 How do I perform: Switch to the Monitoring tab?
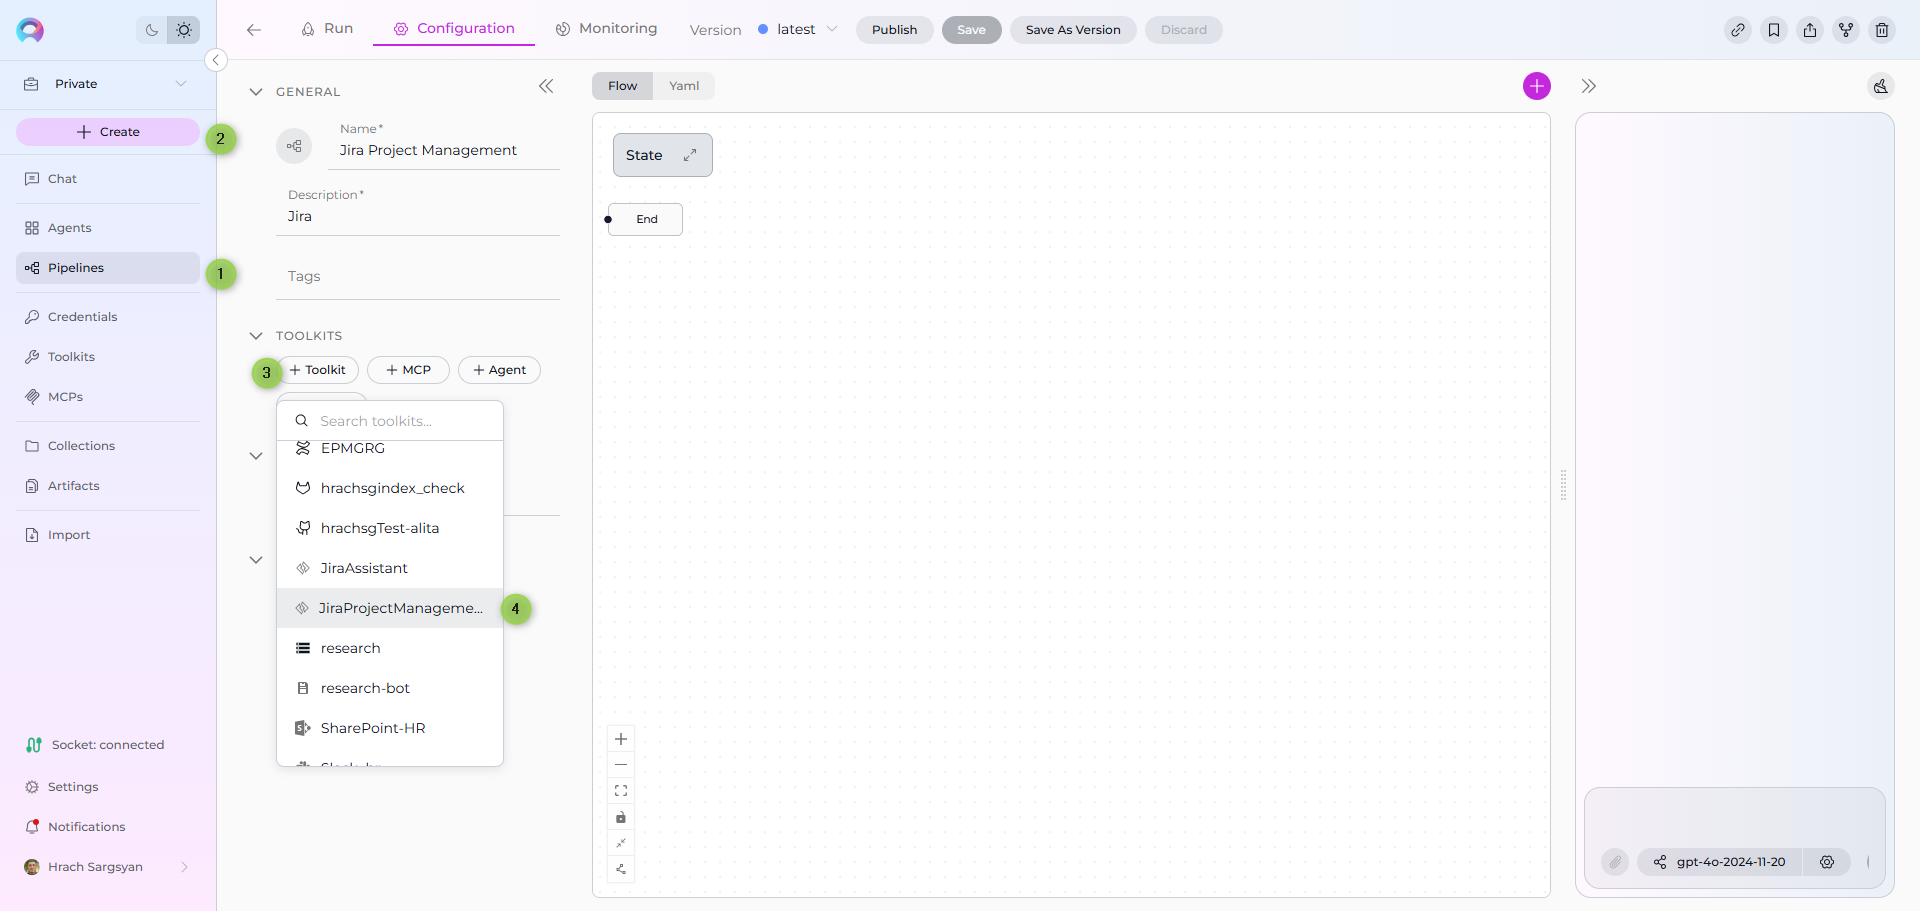point(607,29)
